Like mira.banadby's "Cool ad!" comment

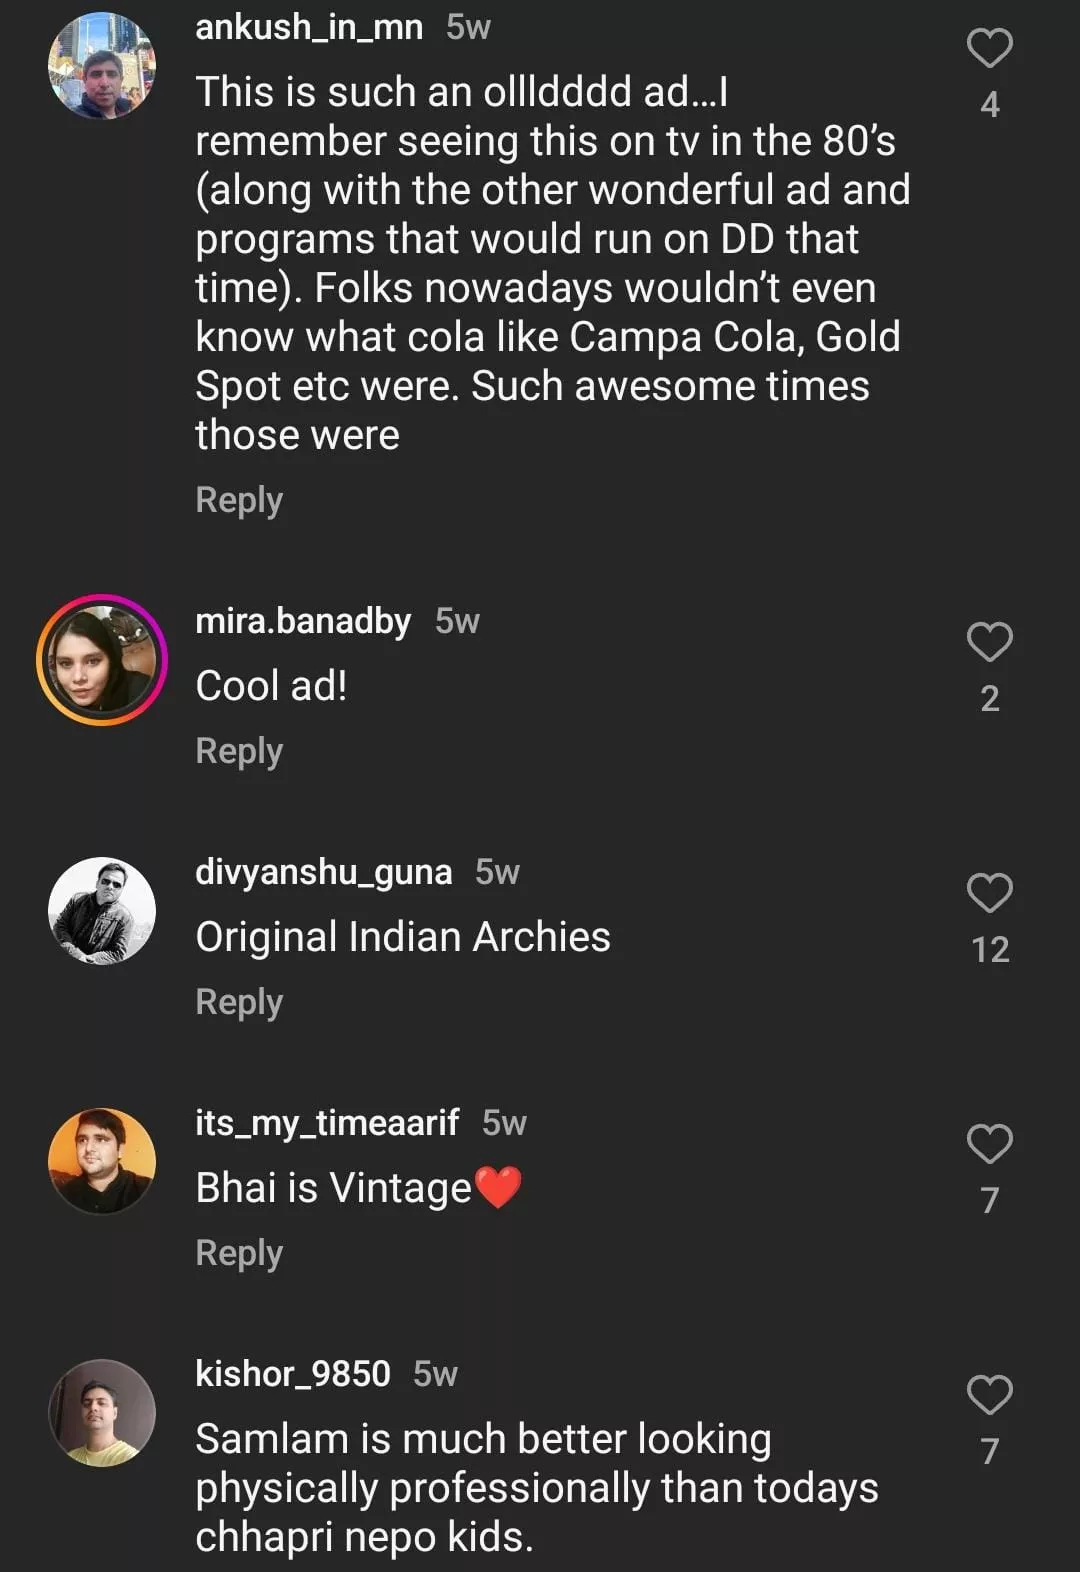tap(989, 642)
